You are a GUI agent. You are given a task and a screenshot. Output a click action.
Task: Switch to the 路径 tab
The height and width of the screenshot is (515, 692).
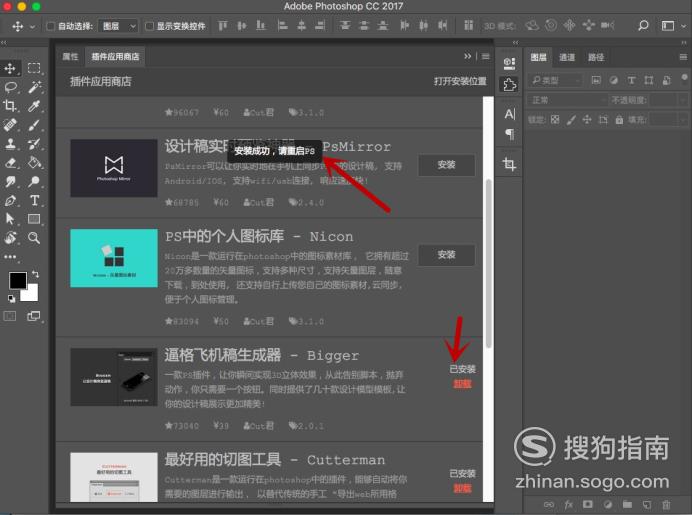pyautogui.click(x=596, y=57)
